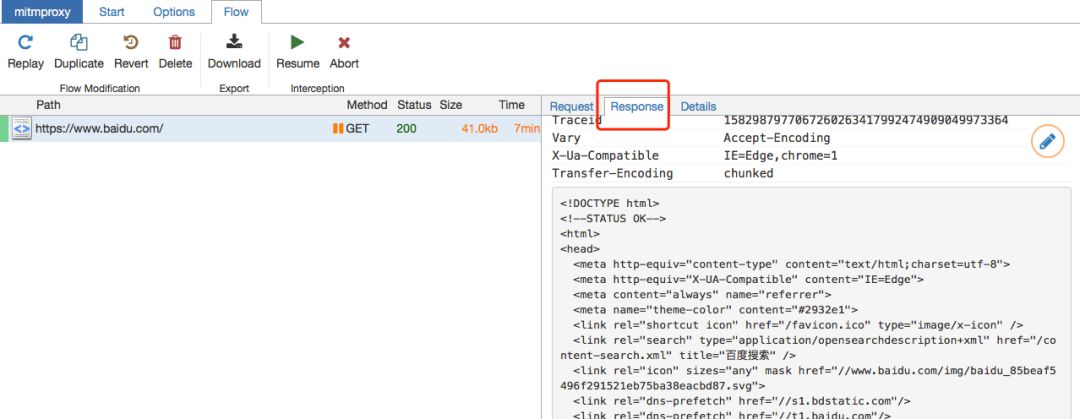Click the chunked header value
The image size is (1080, 419).
tap(748, 173)
